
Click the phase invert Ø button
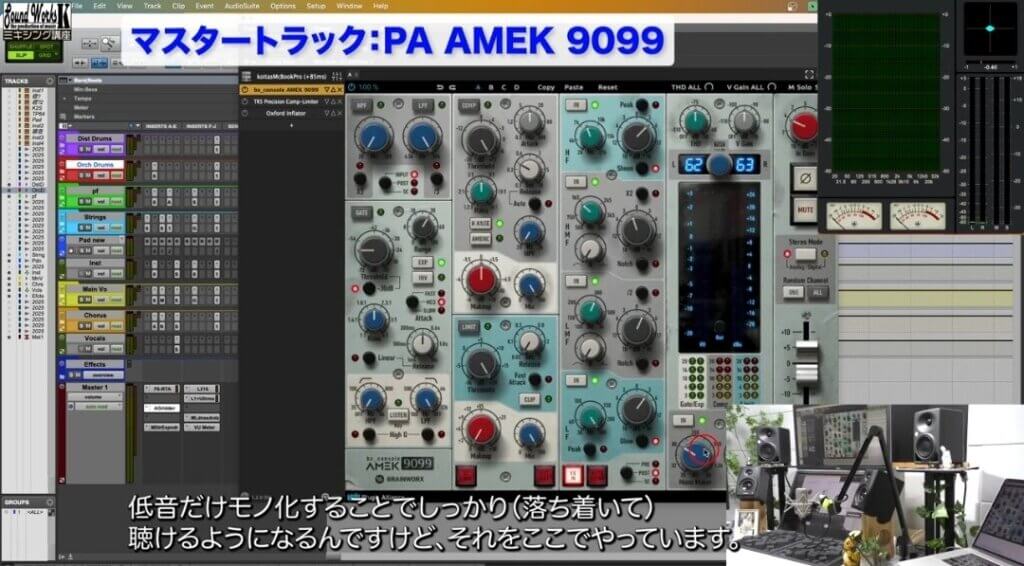pyautogui.click(x=805, y=178)
